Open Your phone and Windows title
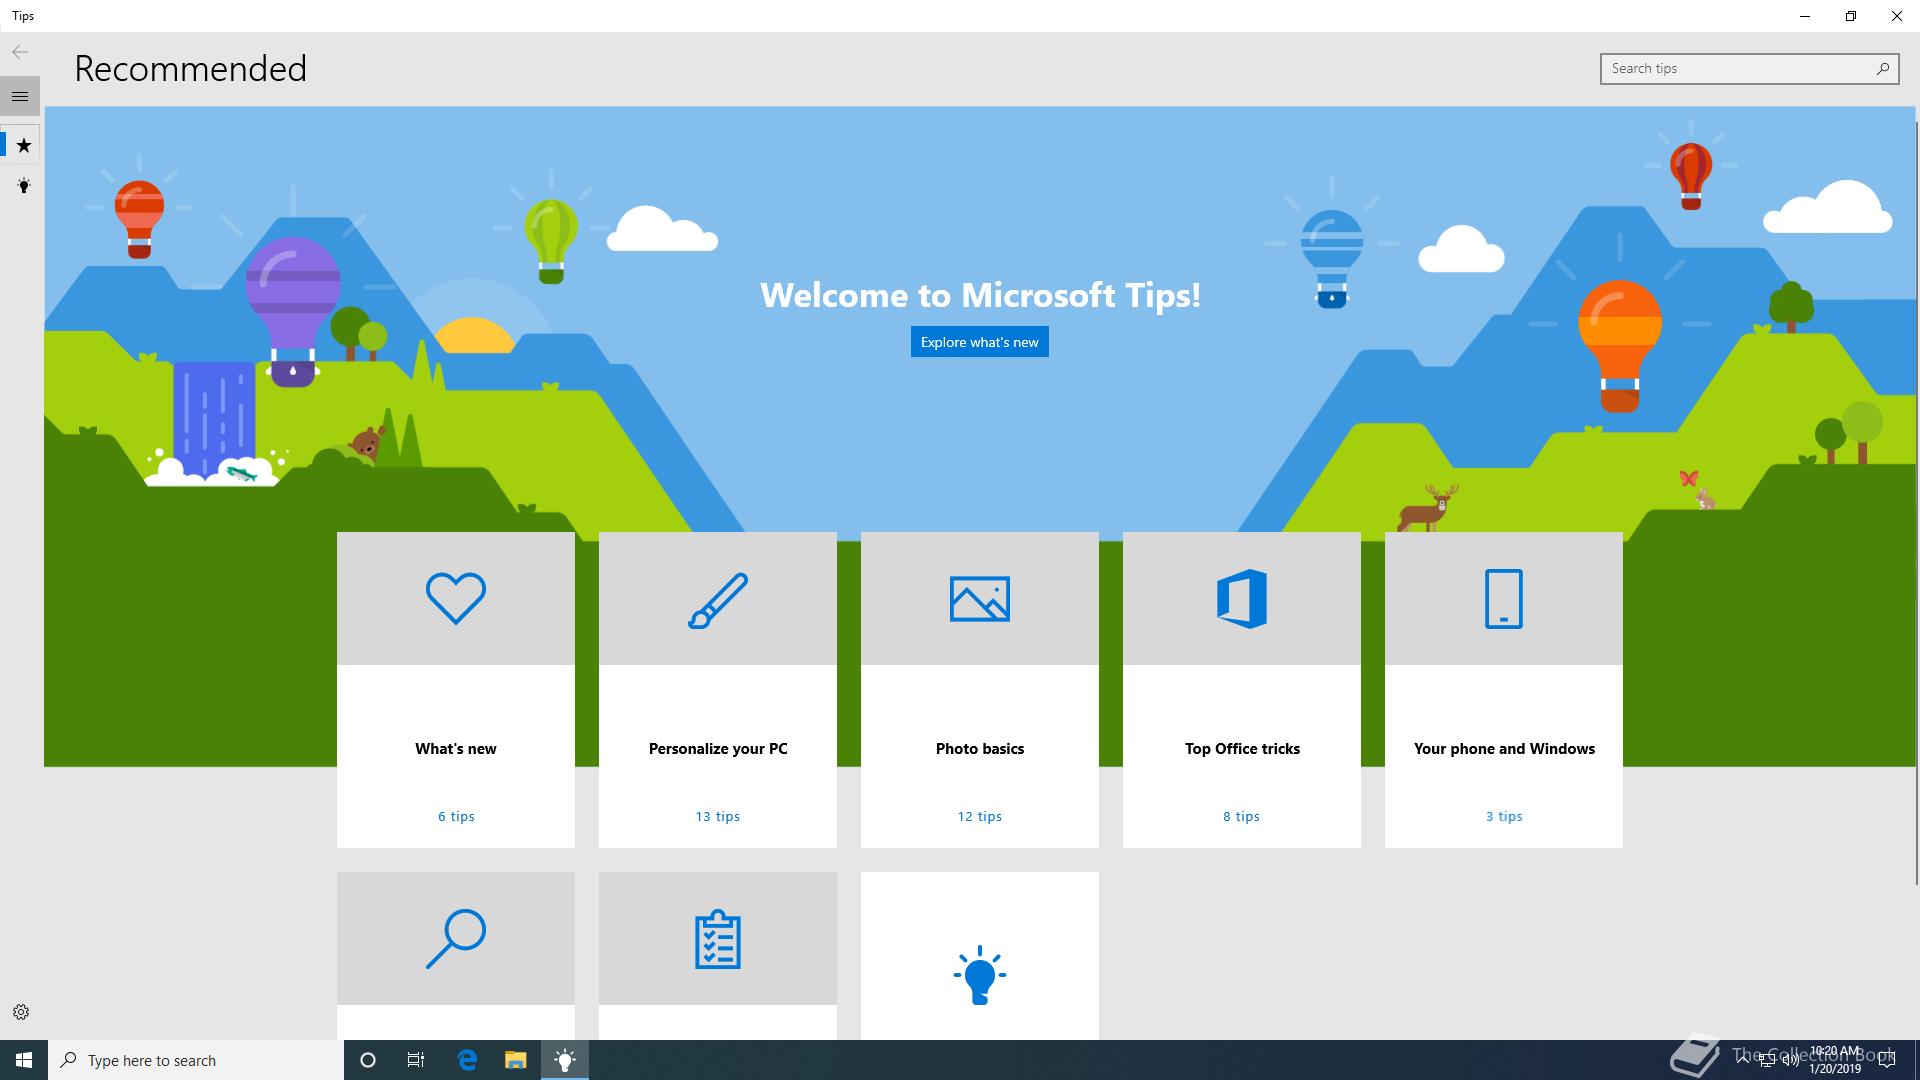 tap(1504, 749)
